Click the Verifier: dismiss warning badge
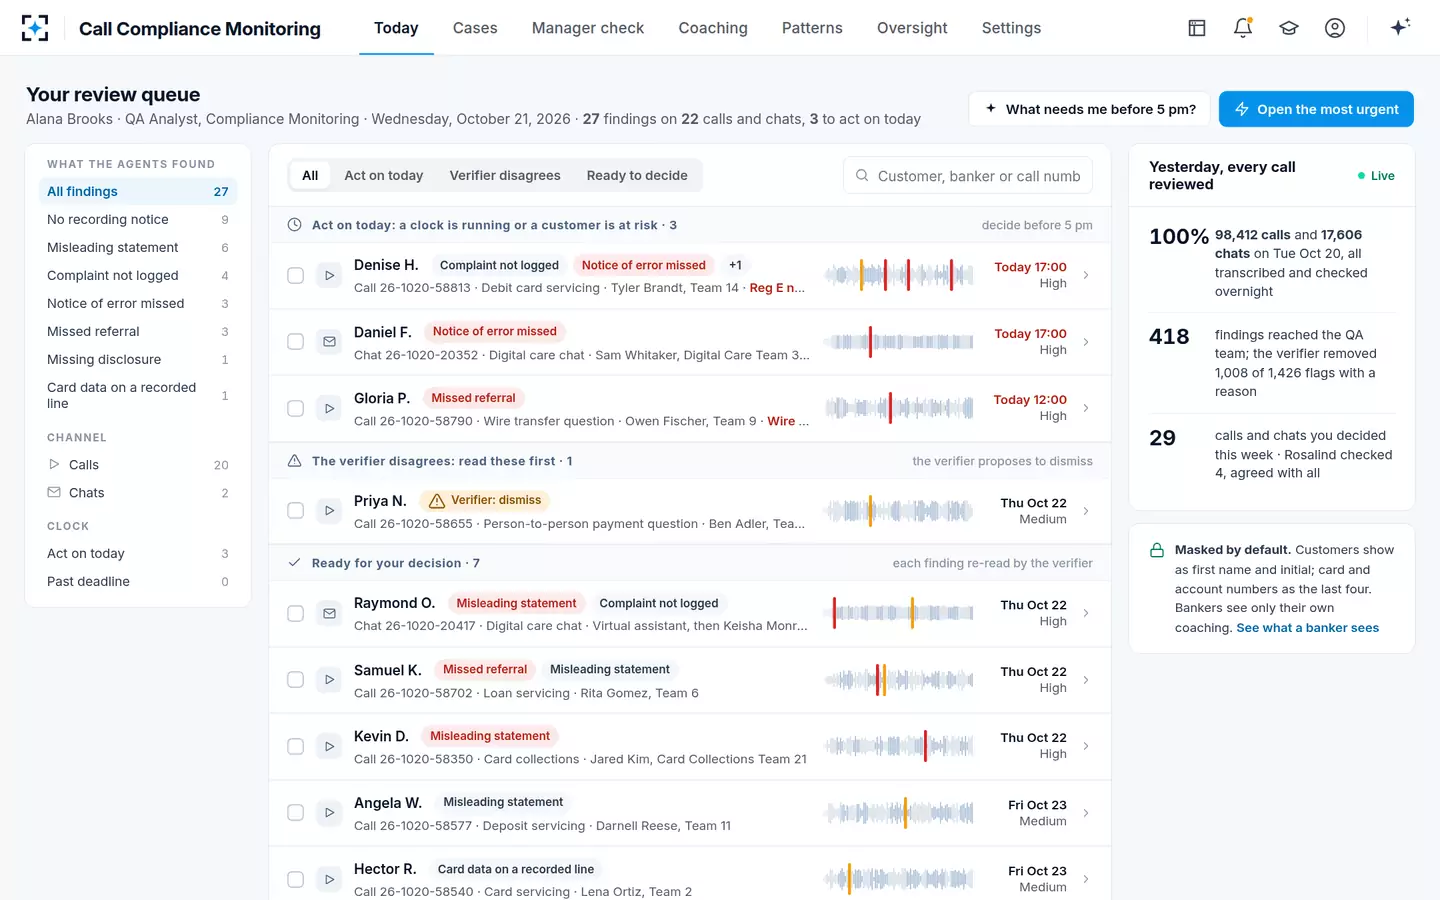Image resolution: width=1440 pixels, height=900 pixels. [484, 500]
